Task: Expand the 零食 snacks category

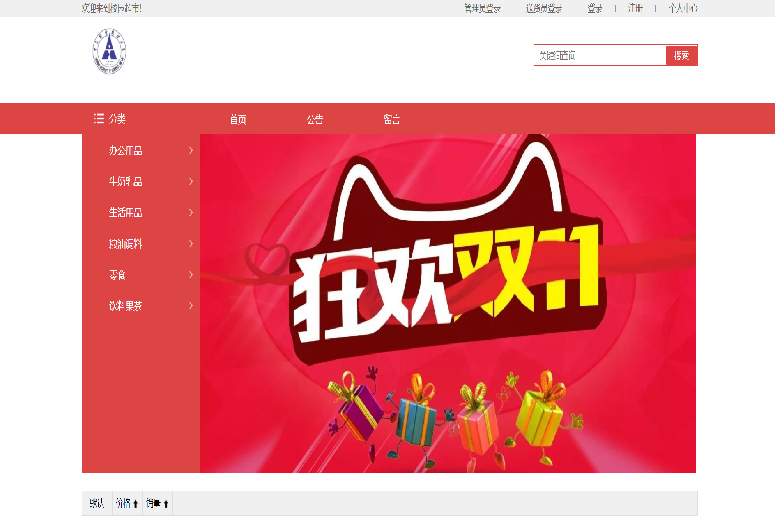Action: point(142,275)
